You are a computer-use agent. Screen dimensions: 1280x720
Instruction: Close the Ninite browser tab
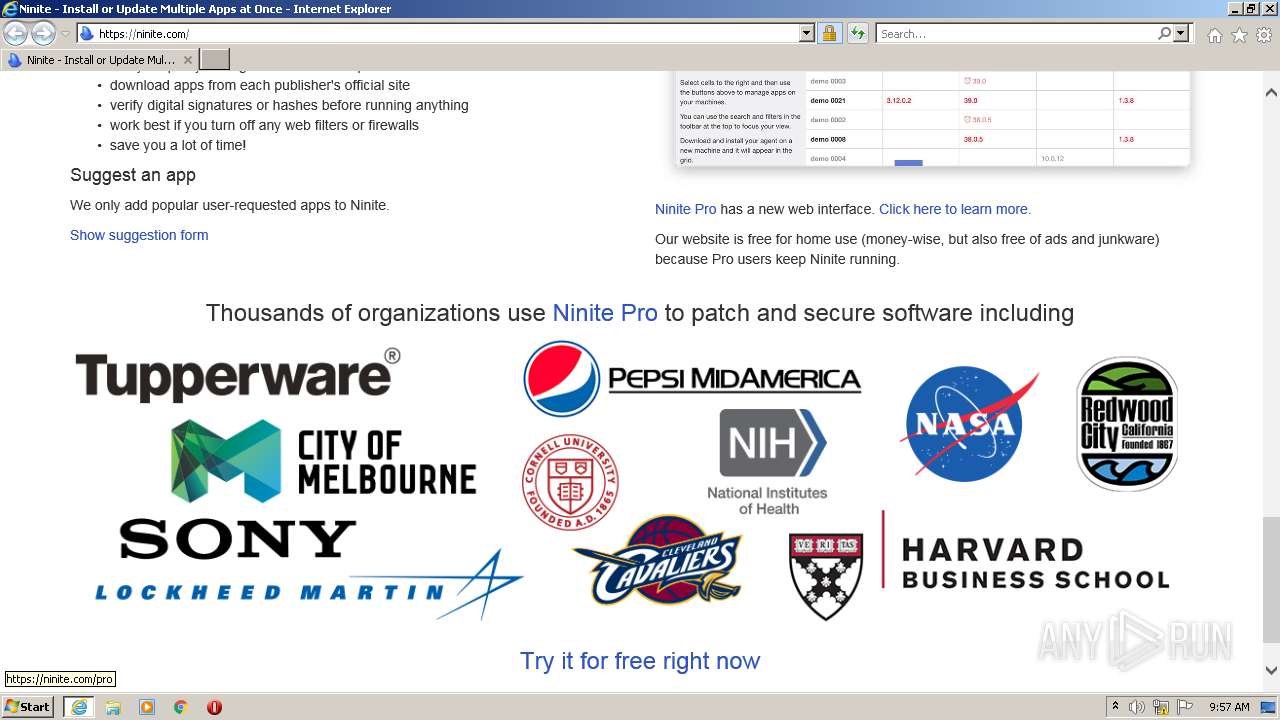pyautogui.click(x=187, y=60)
